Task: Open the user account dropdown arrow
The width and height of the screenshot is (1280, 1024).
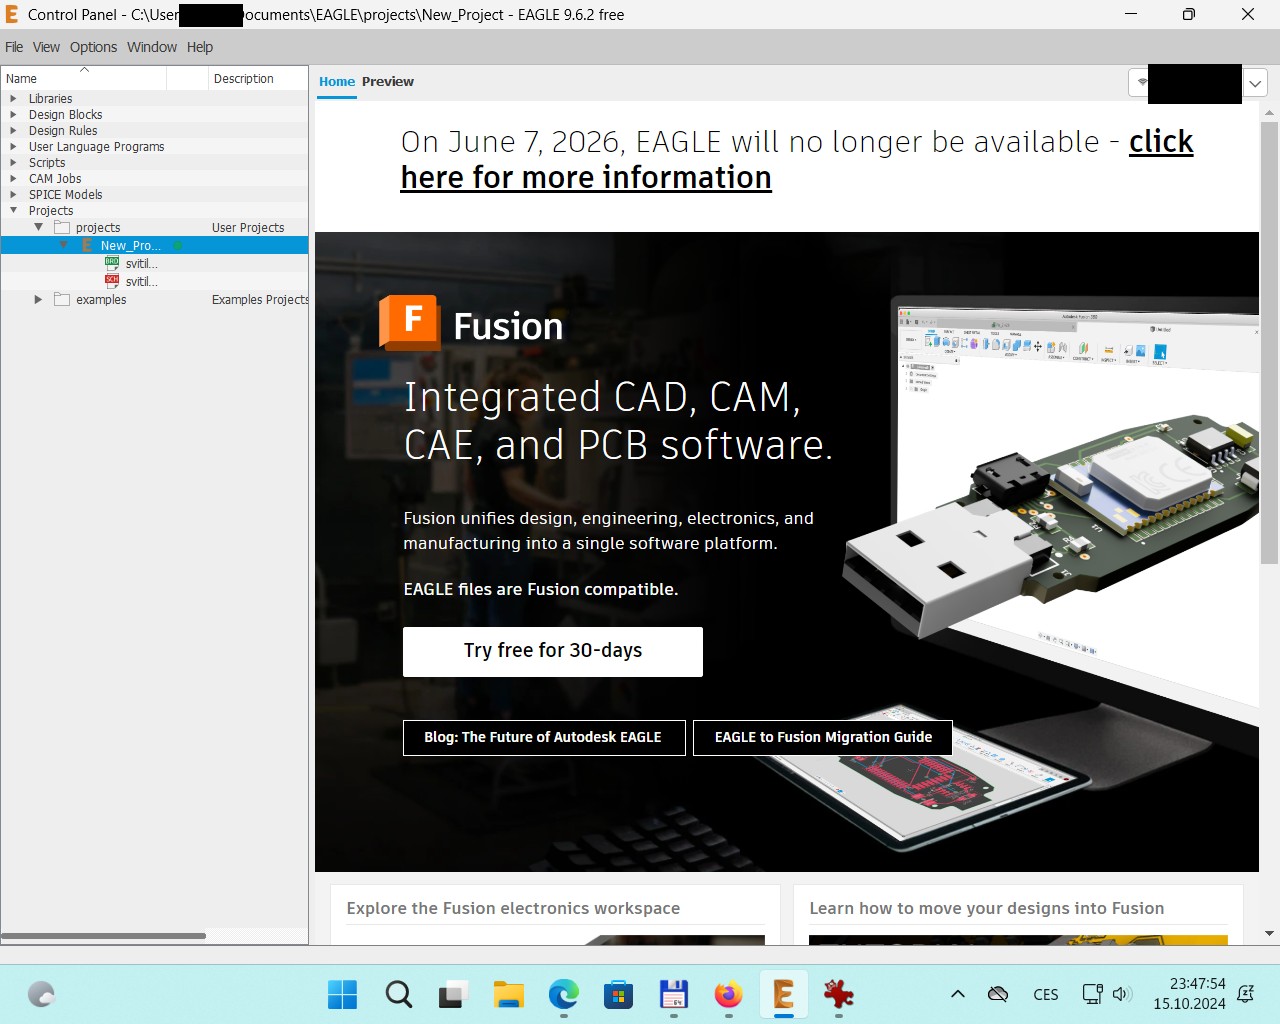Action: coord(1255,83)
